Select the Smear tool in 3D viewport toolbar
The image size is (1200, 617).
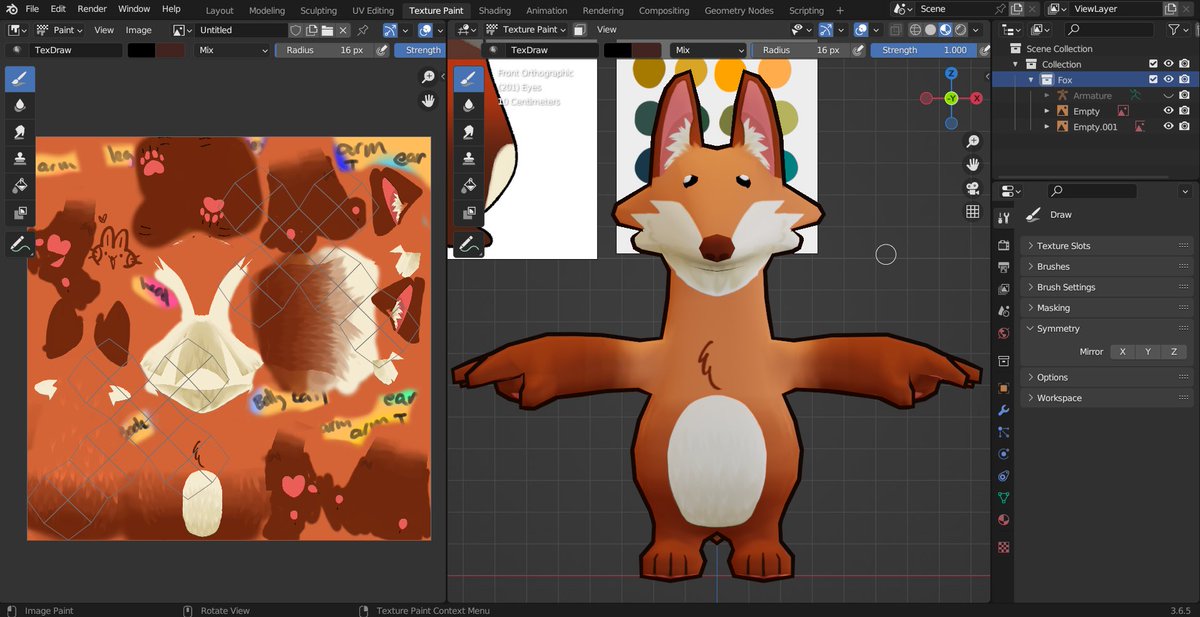[468, 132]
